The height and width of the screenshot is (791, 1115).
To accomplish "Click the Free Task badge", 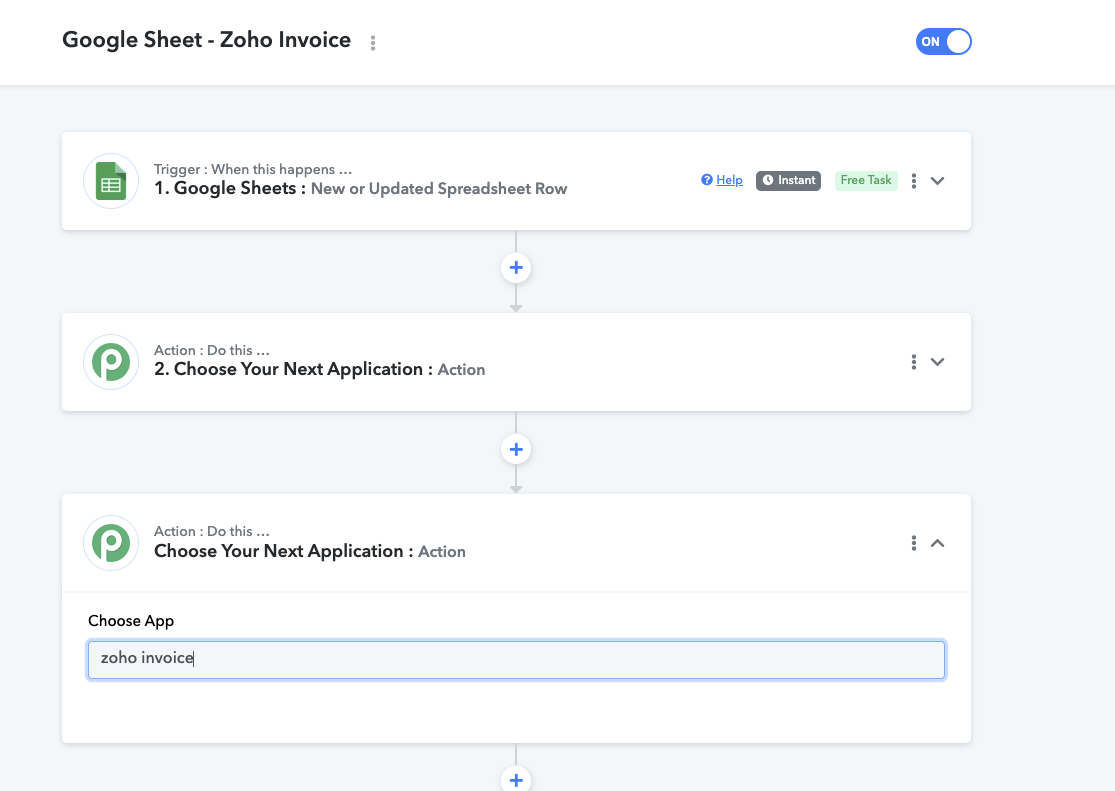I will coord(866,181).
